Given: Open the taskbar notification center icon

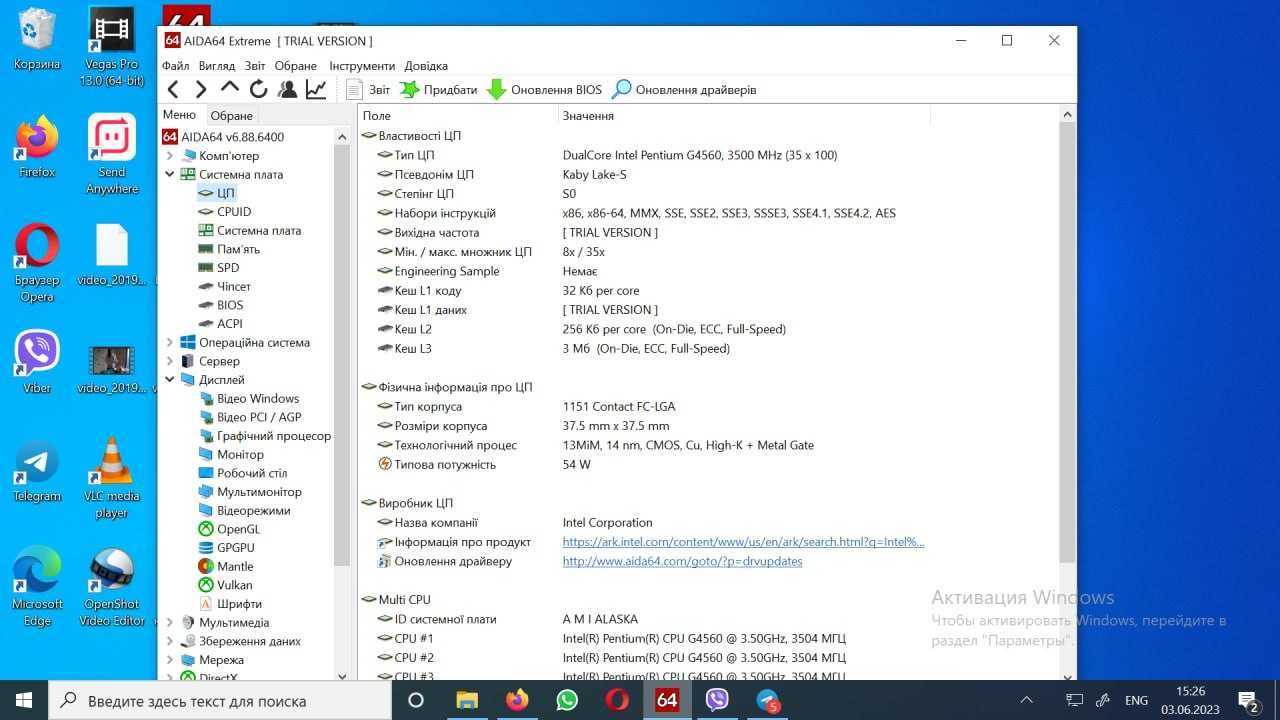Looking at the screenshot, I should tap(1248, 700).
